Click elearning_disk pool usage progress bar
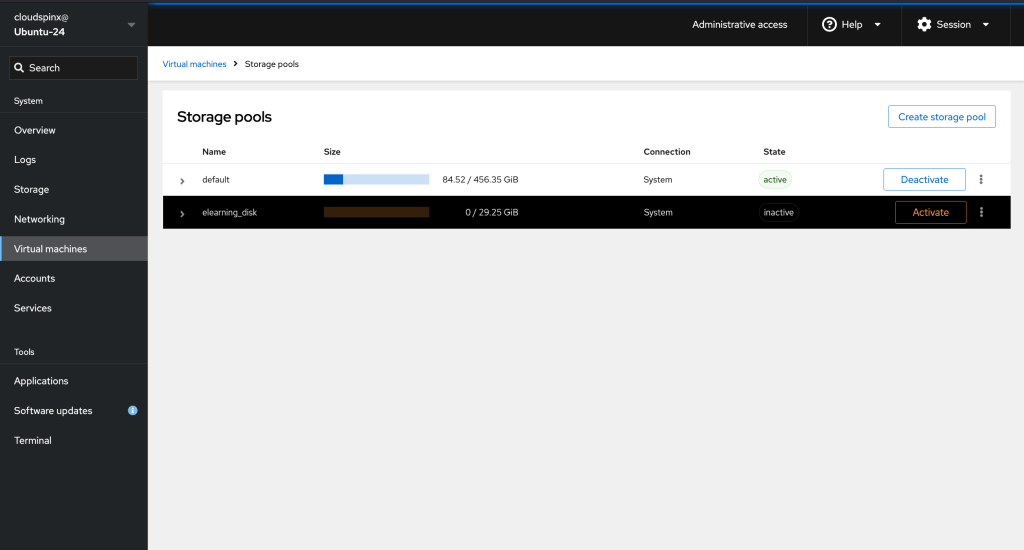Viewport: 1024px width, 550px height. [376, 212]
